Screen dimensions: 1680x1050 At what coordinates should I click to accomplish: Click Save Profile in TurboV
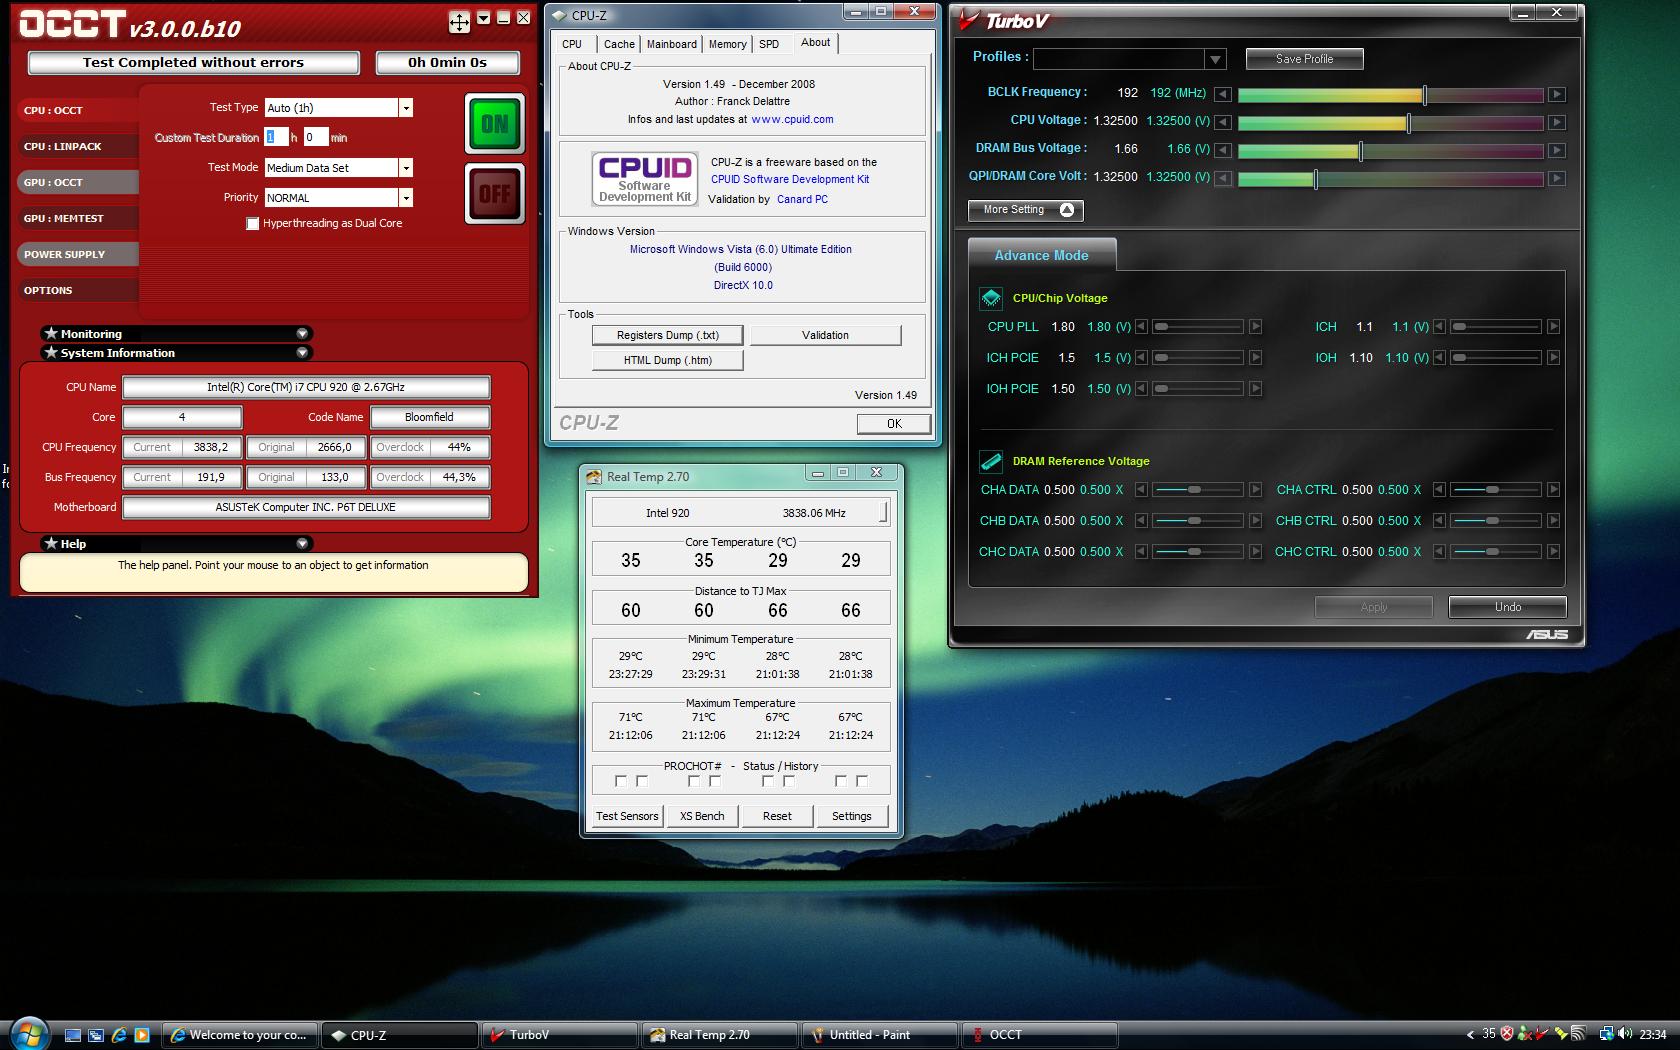click(1304, 59)
